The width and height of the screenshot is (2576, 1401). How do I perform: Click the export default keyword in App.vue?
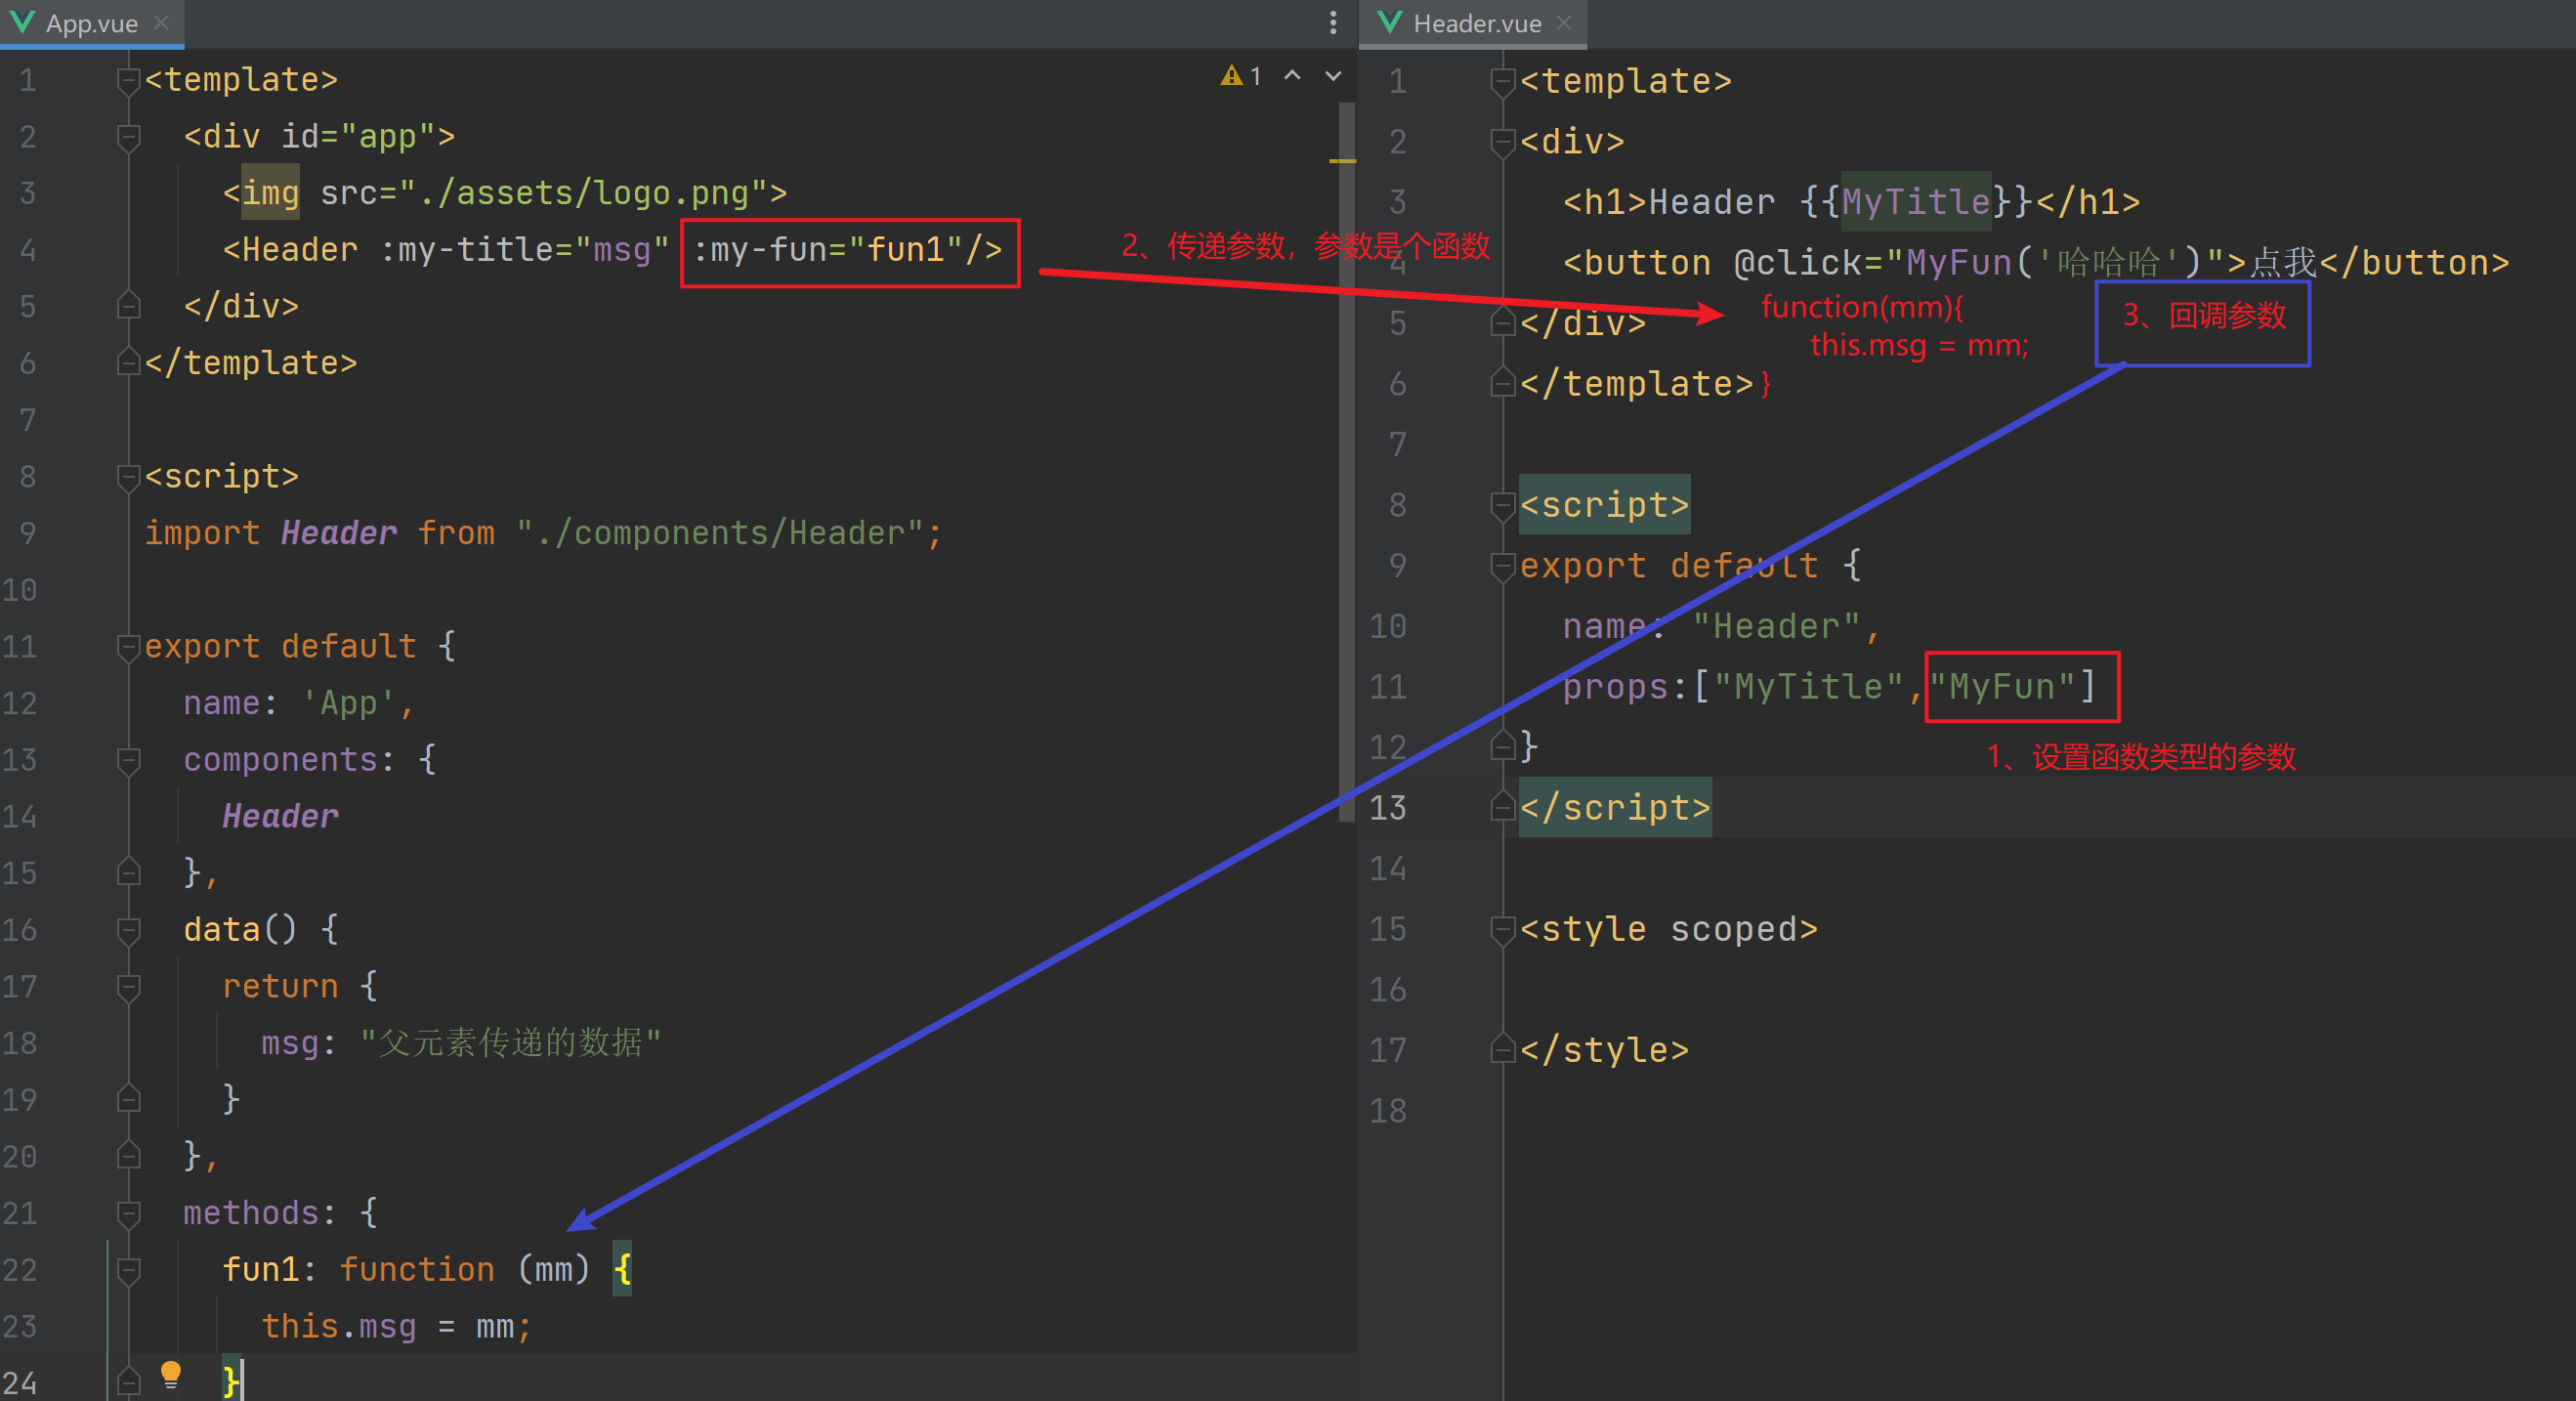click(280, 647)
